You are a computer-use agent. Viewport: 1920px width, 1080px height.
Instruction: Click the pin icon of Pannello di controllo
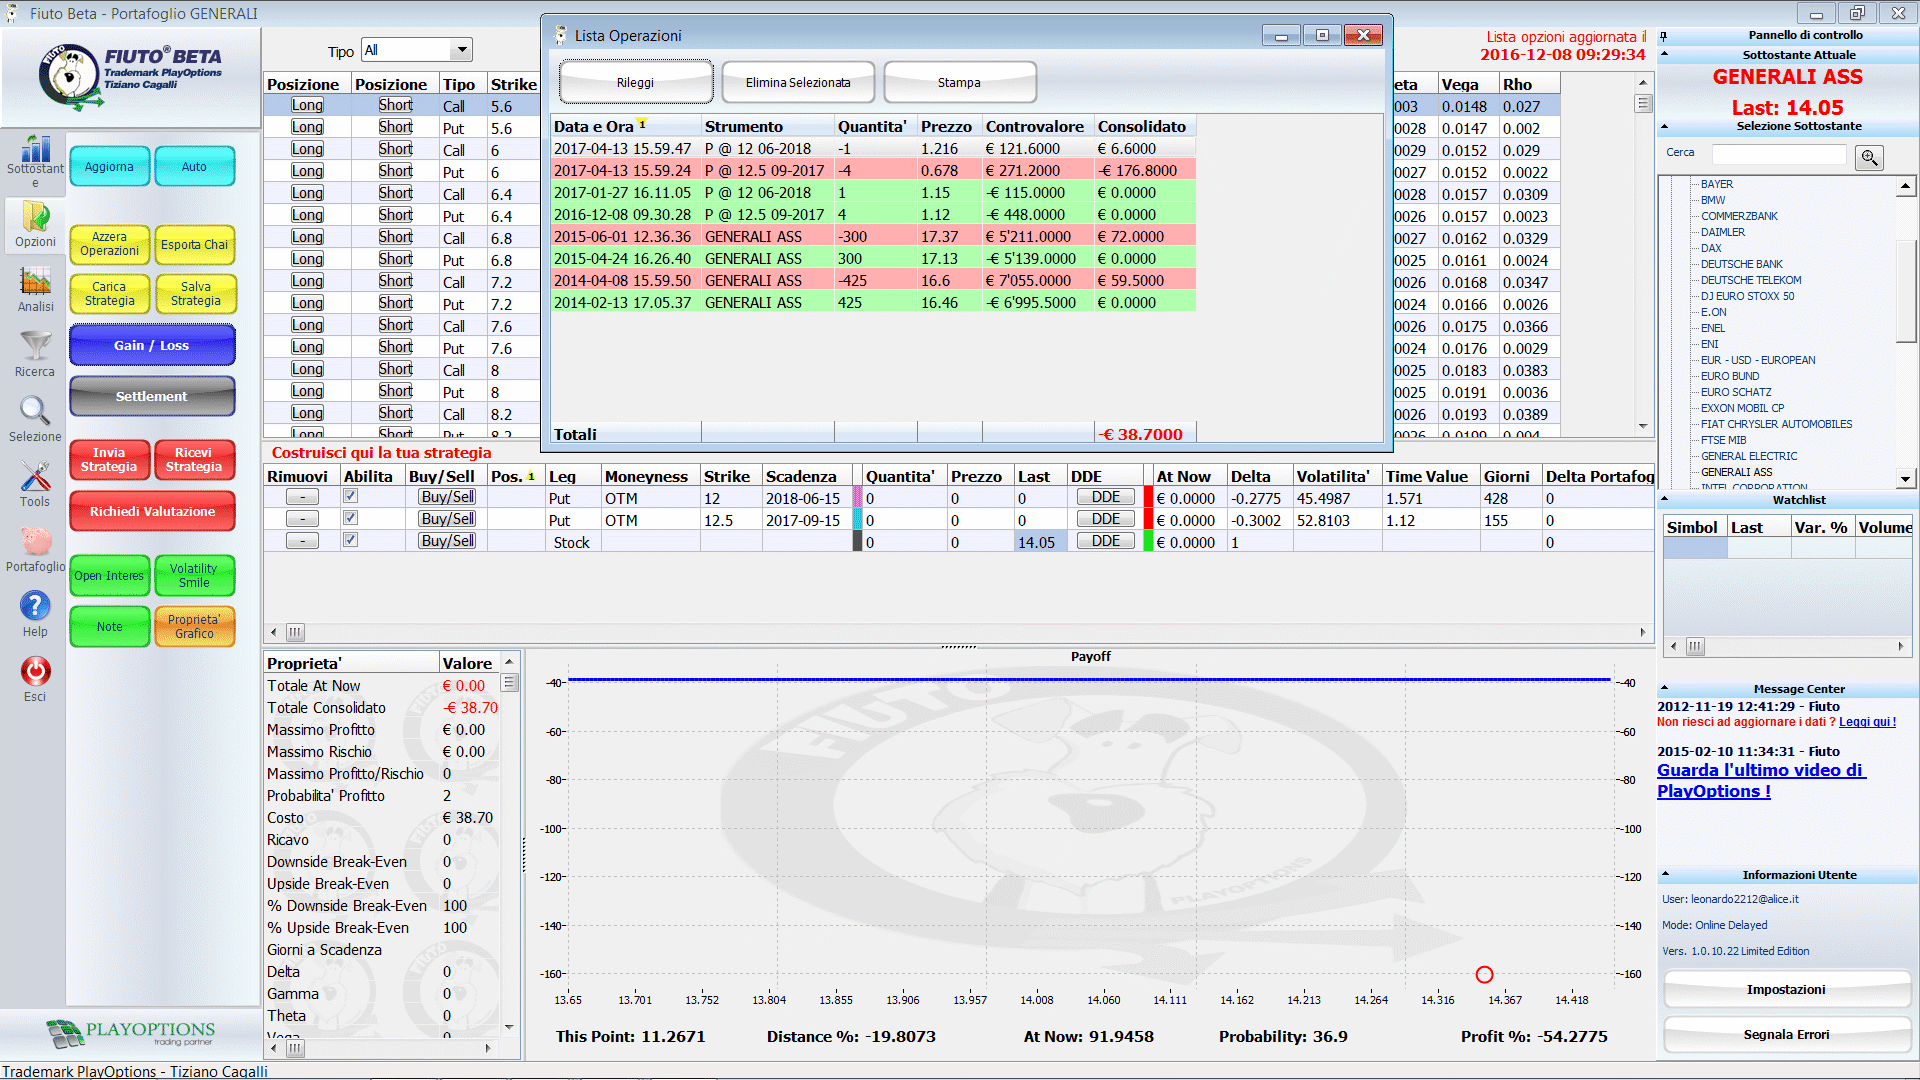pyautogui.click(x=1664, y=36)
